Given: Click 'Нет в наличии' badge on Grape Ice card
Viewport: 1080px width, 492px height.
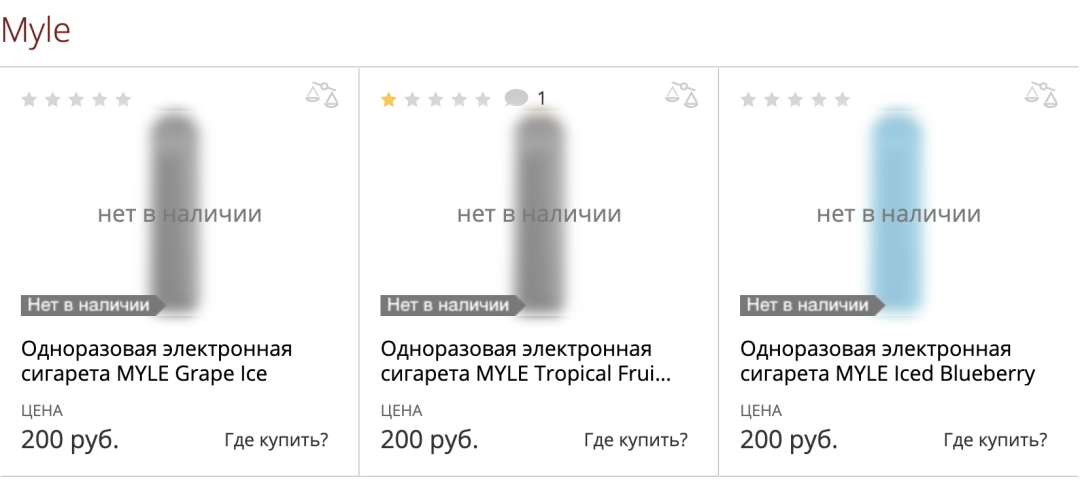Looking at the screenshot, I should pyautogui.click(x=93, y=305).
